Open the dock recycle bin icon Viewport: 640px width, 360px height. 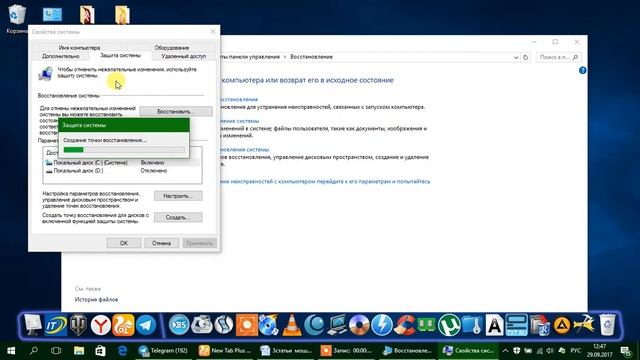(x=607, y=325)
